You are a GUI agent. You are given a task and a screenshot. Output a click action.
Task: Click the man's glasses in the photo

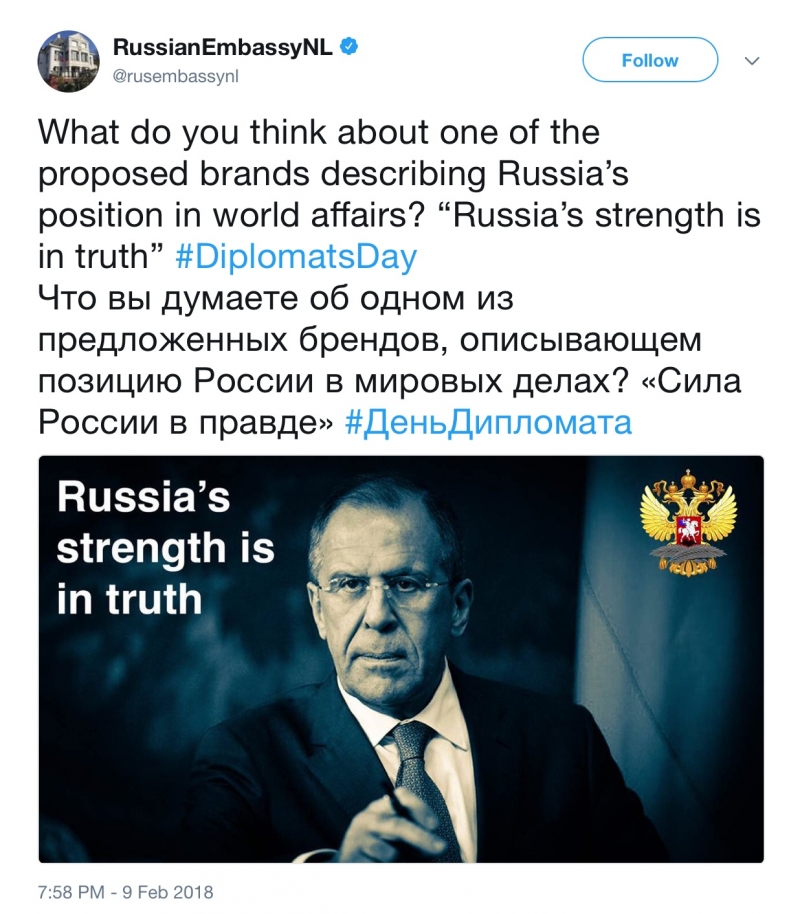385,584
